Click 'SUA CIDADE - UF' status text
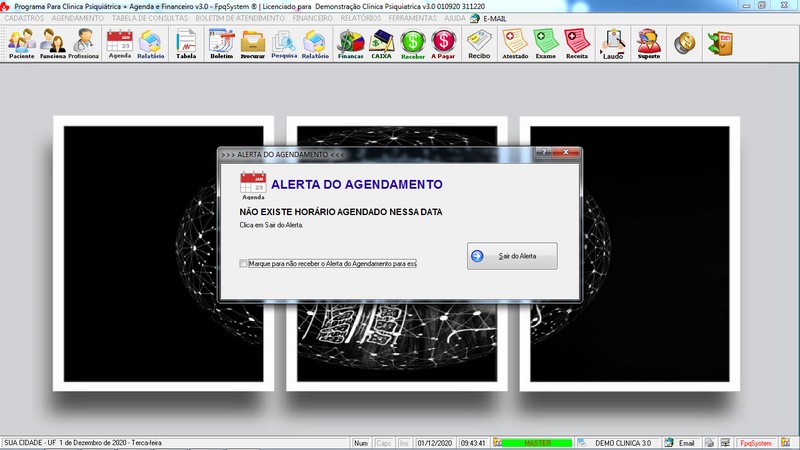Viewport: 800px width, 450px height. pos(30,443)
